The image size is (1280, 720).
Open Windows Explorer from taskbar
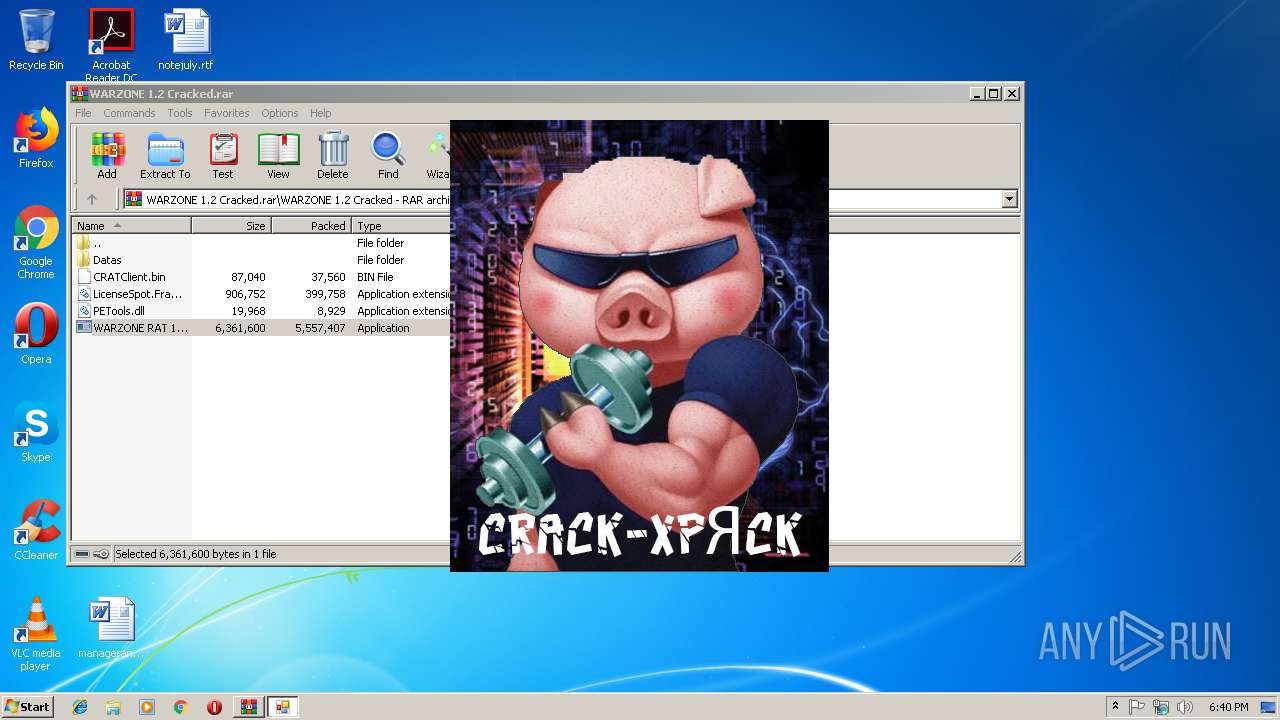[113, 707]
